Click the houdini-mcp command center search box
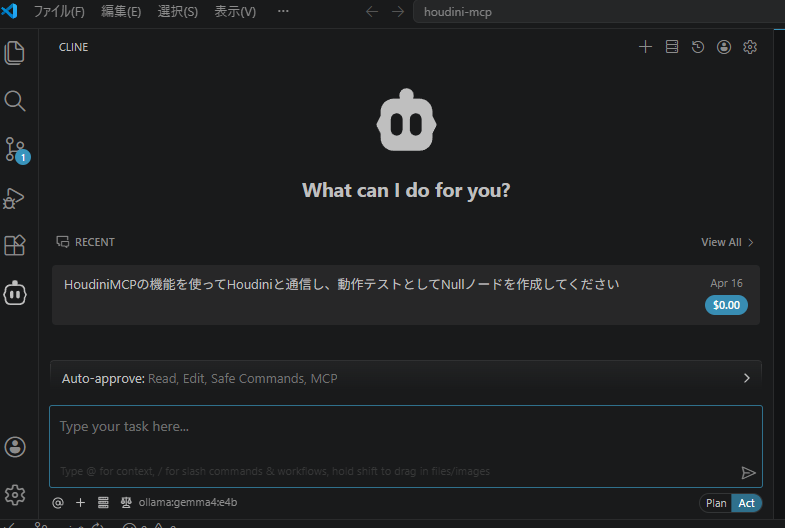785x528 pixels. coord(599,12)
